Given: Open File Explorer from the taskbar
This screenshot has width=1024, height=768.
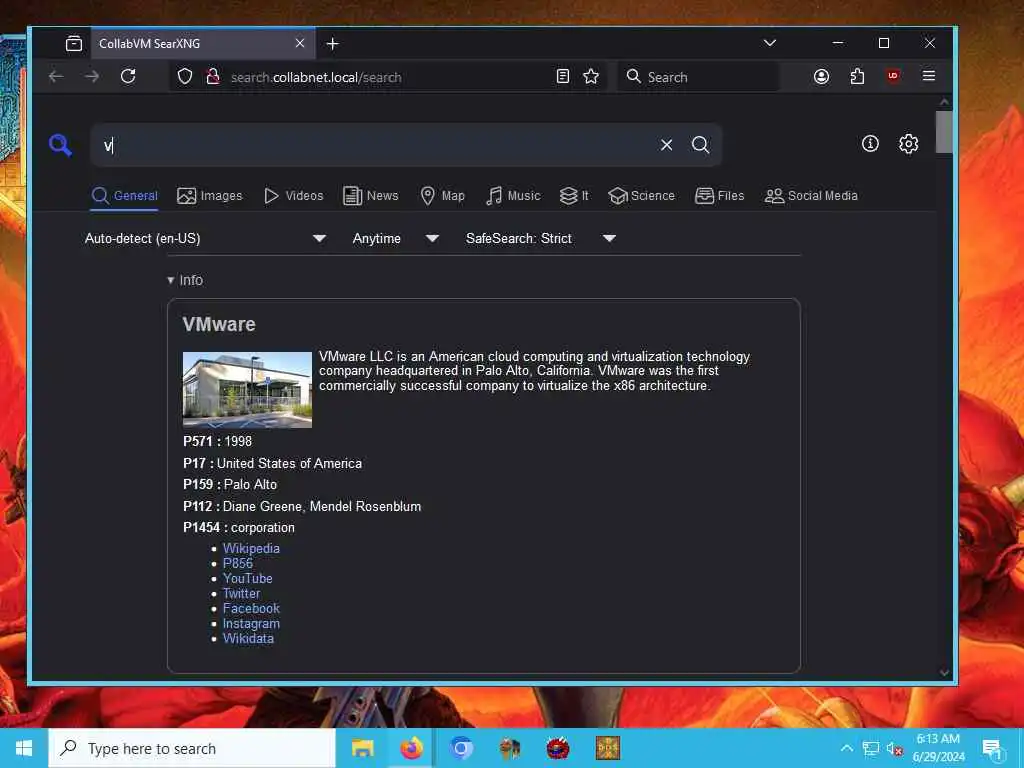Looking at the screenshot, I should coord(362,748).
